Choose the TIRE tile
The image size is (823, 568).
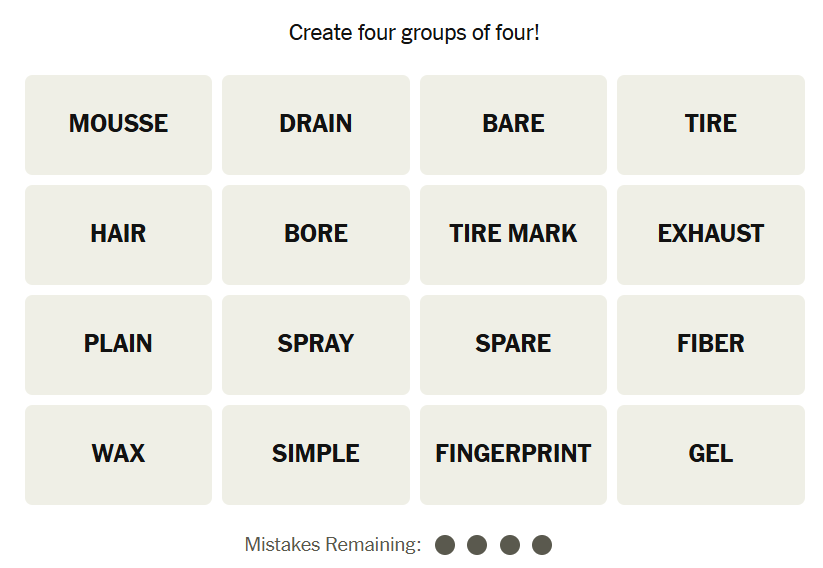tap(711, 124)
